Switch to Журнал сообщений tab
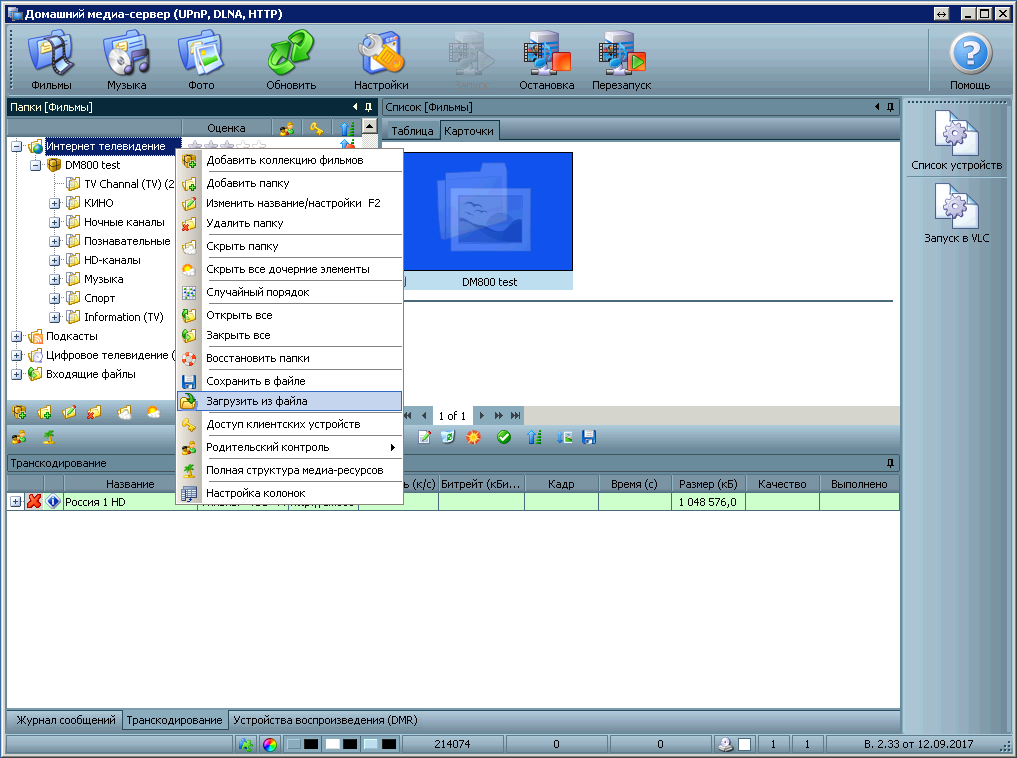Image resolution: width=1017 pixels, height=758 pixels. [x=65, y=720]
